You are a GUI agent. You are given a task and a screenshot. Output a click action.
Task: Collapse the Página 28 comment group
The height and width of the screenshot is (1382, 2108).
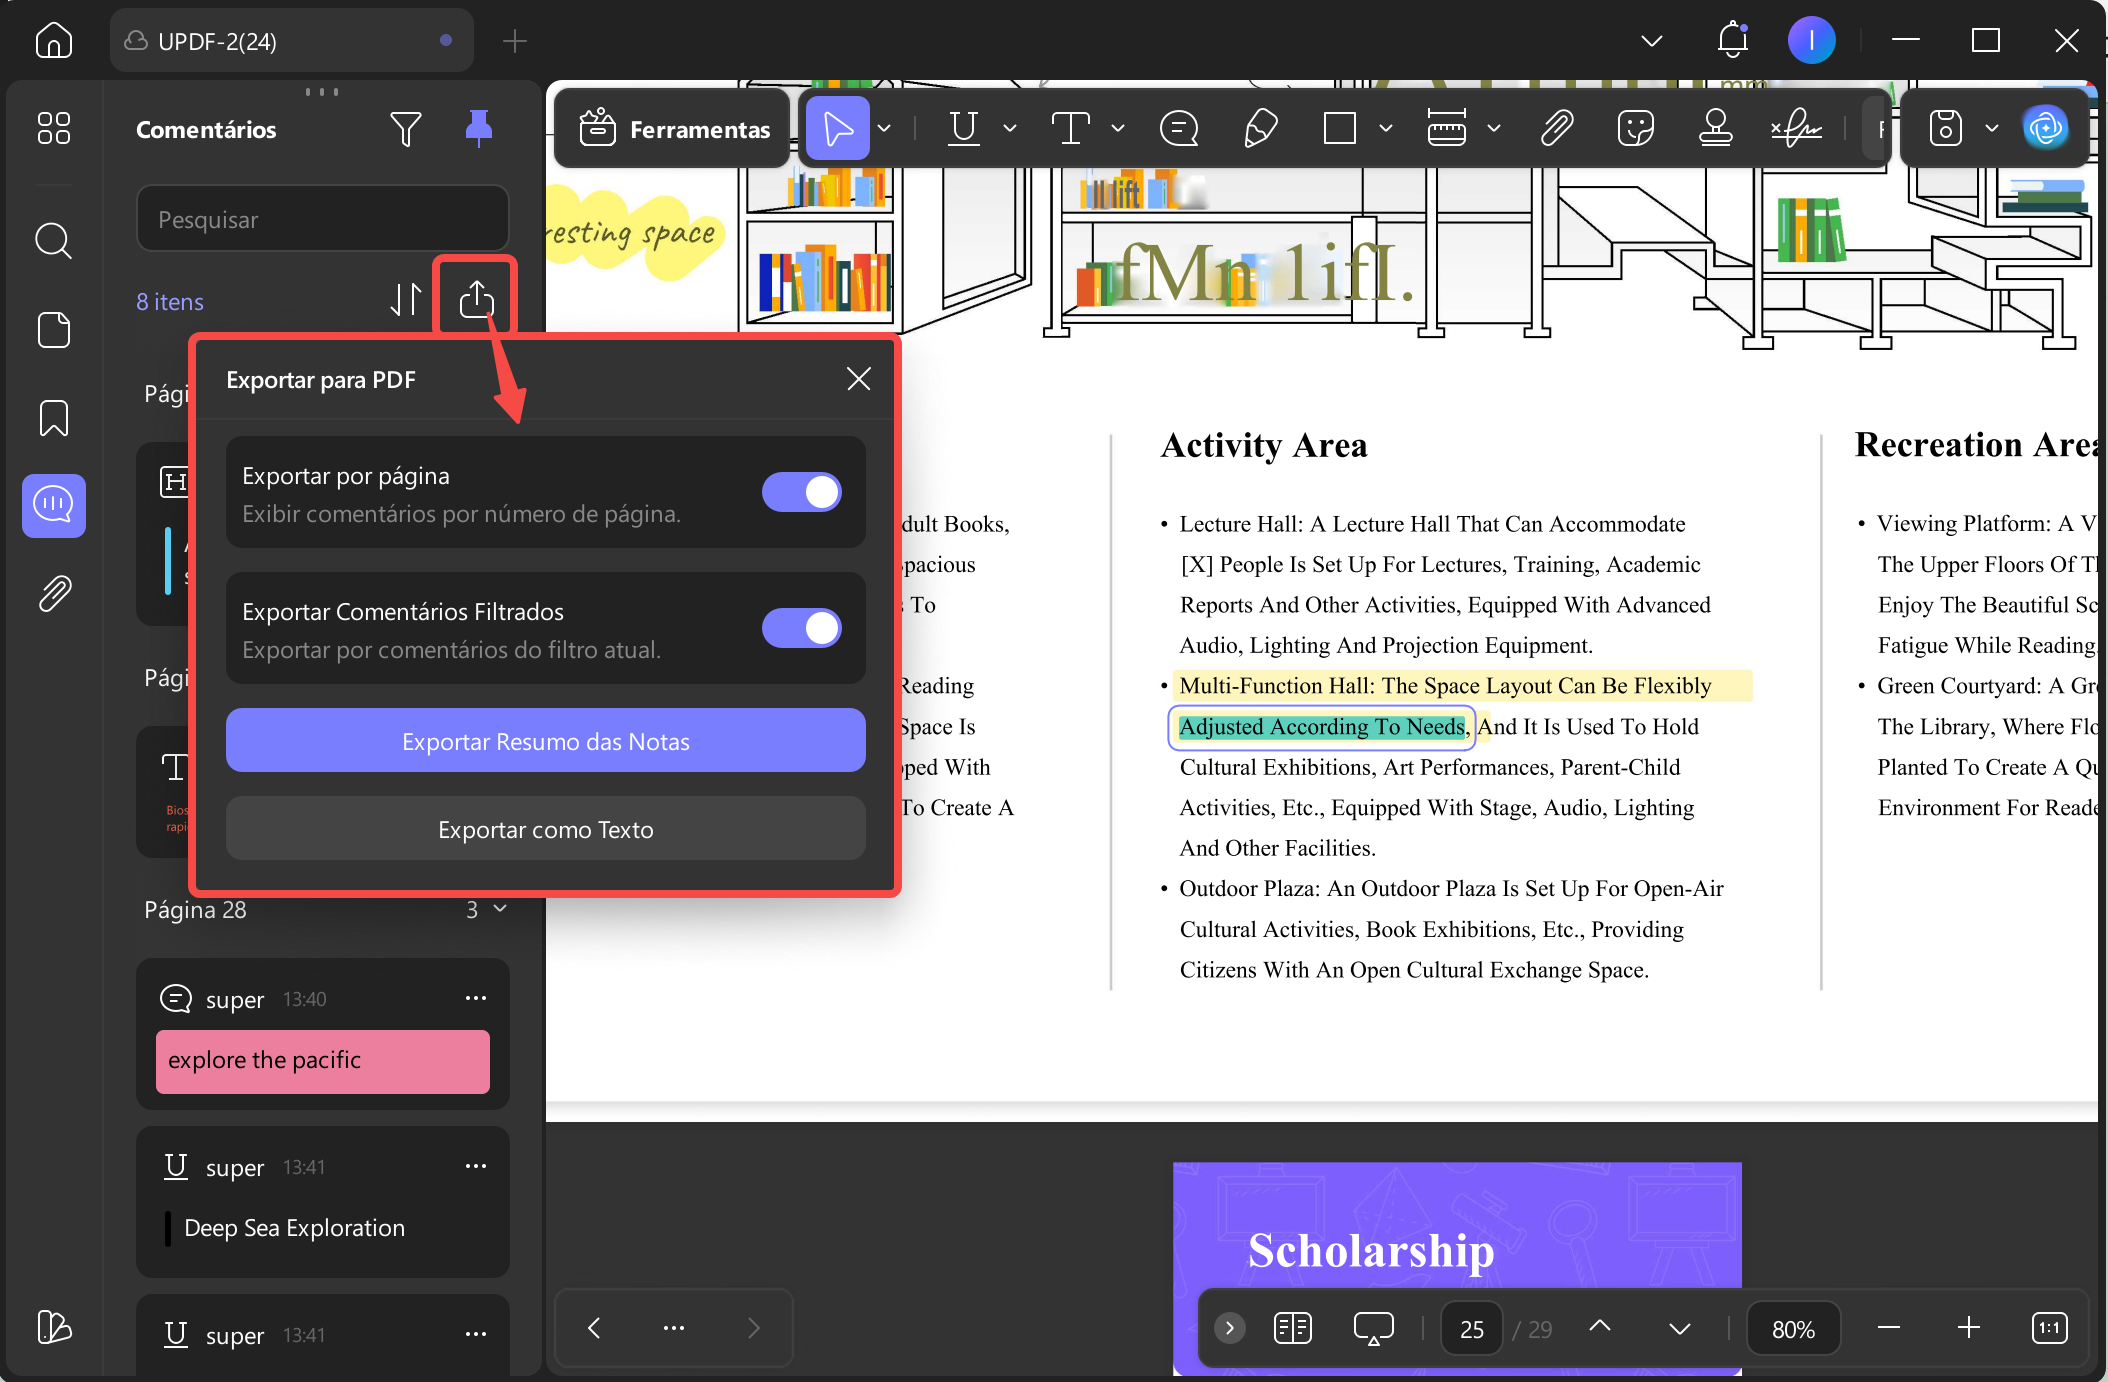click(500, 908)
